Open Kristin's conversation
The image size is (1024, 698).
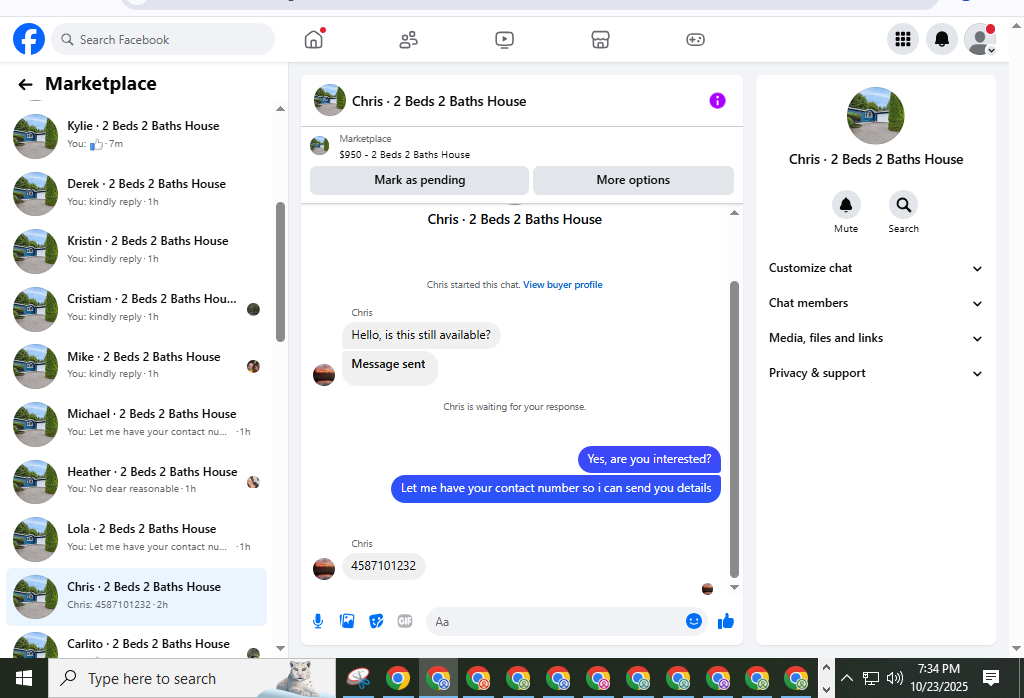[x=136, y=251]
